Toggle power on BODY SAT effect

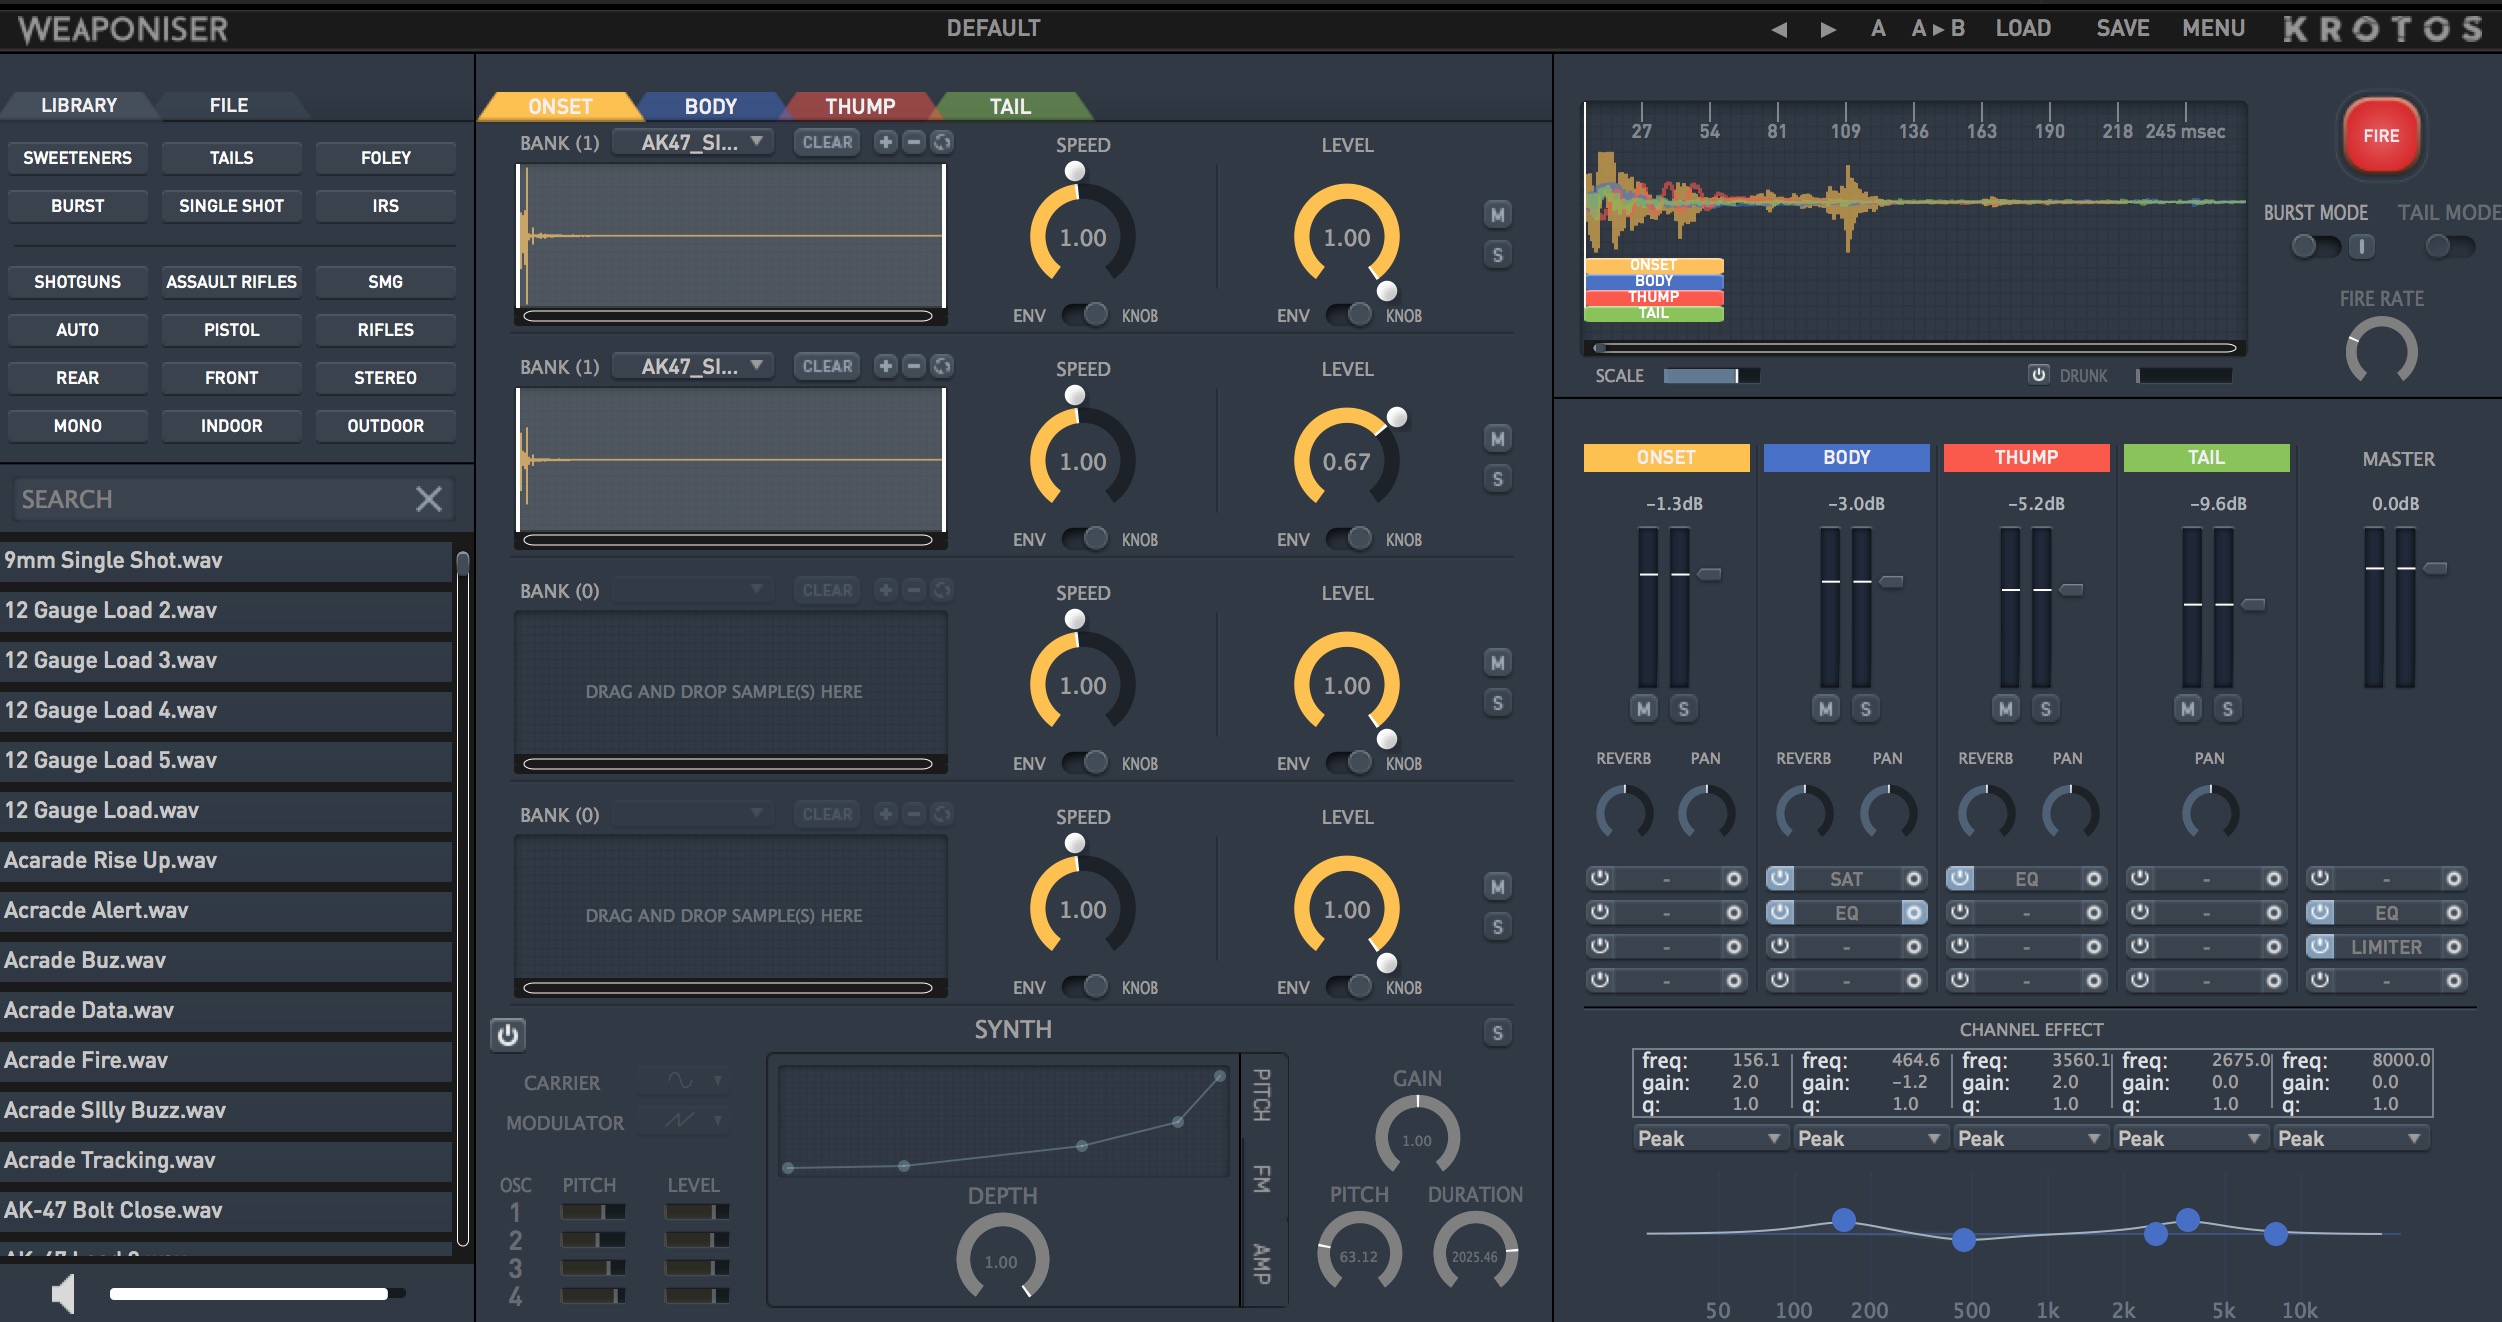click(1780, 878)
